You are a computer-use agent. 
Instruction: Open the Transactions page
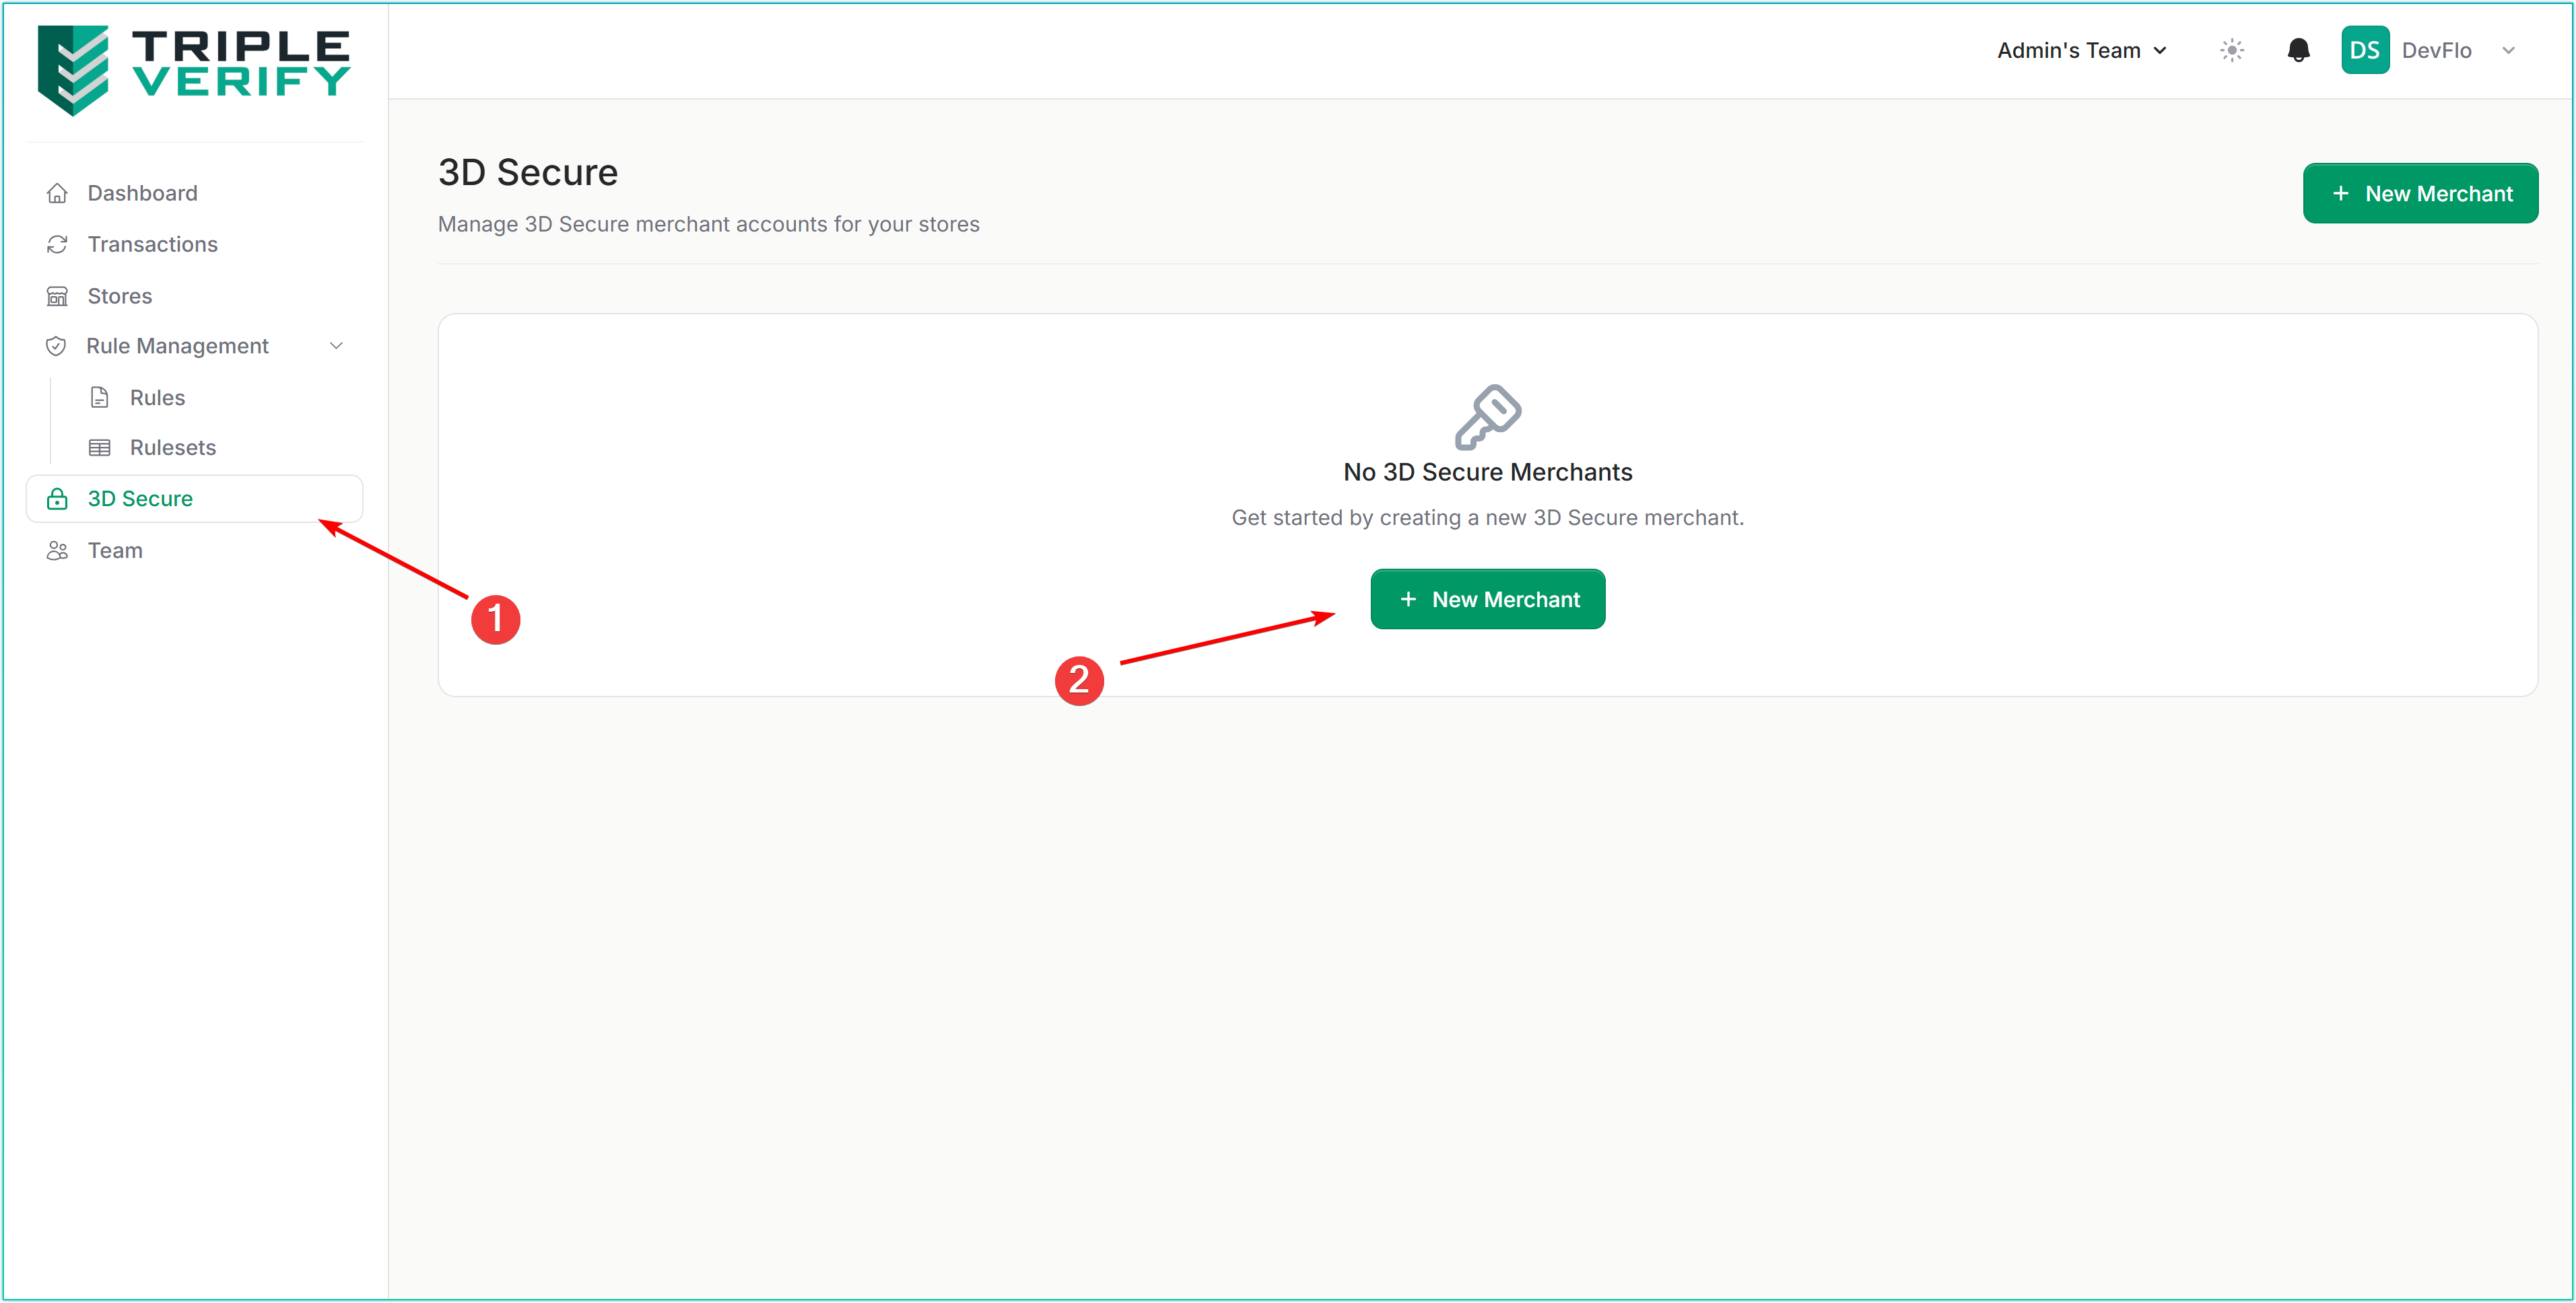point(152,244)
